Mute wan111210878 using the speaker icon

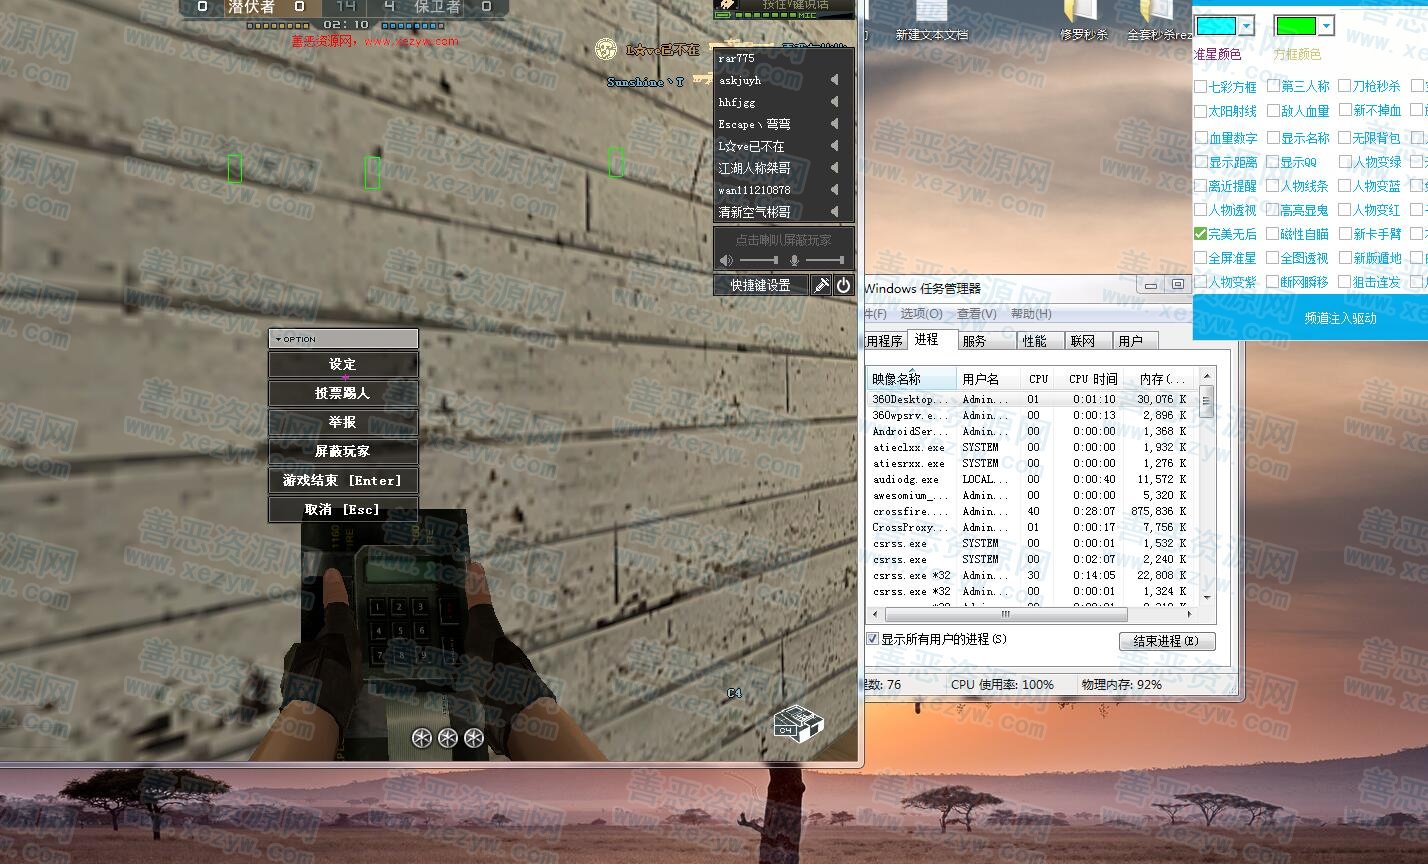(x=834, y=190)
